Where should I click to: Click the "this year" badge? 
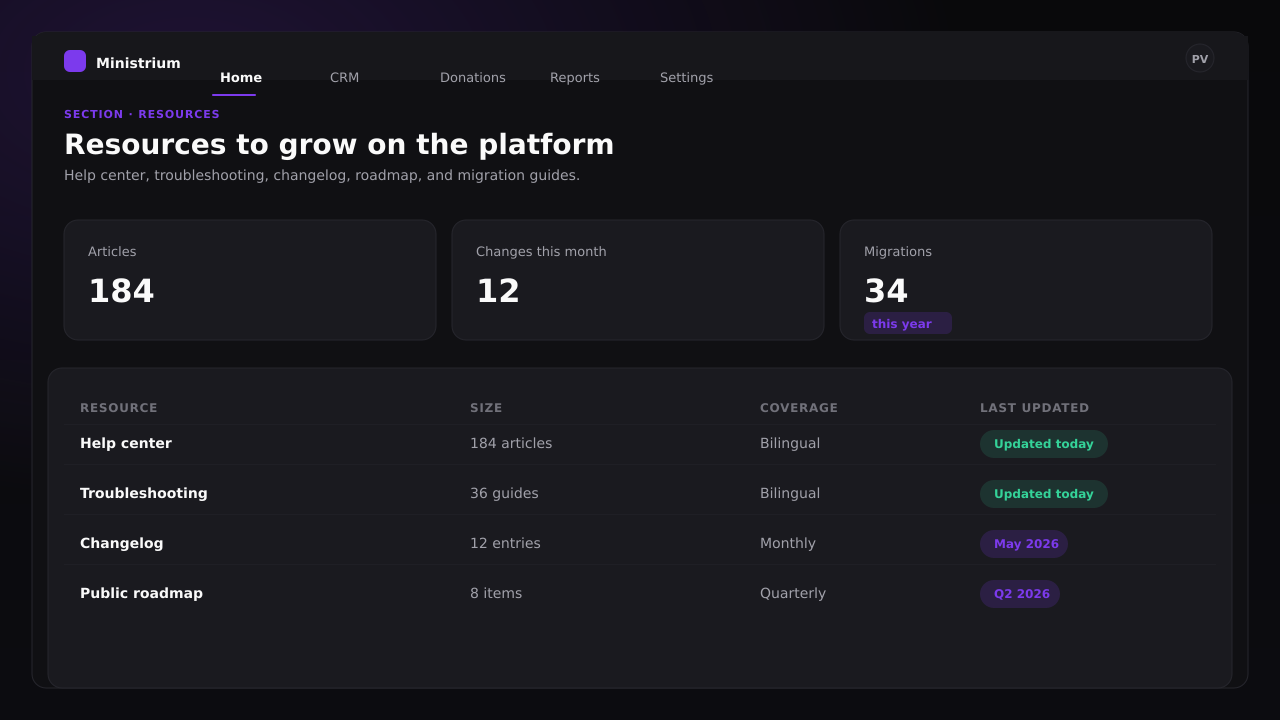907,323
